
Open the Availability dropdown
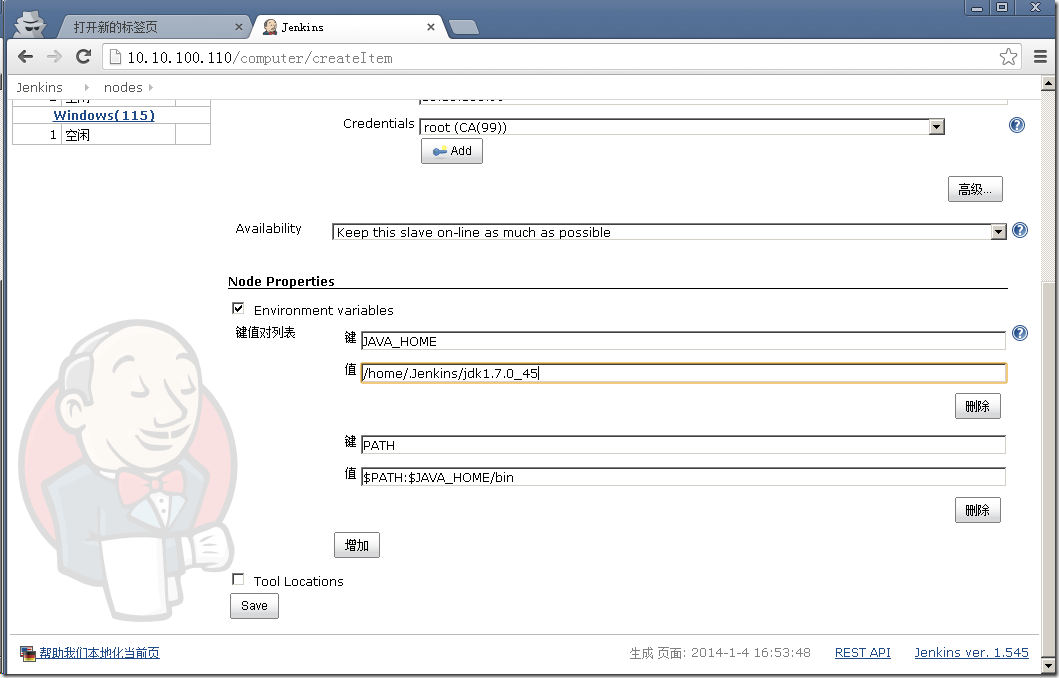point(669,232)
